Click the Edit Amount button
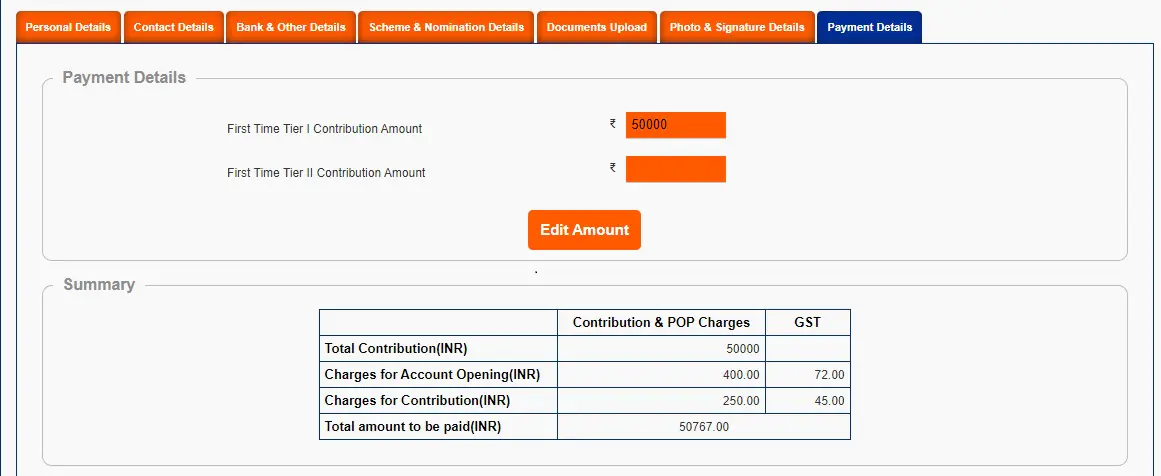The width and height of the screenshot is (1161, 476). [x=584, y=229]
